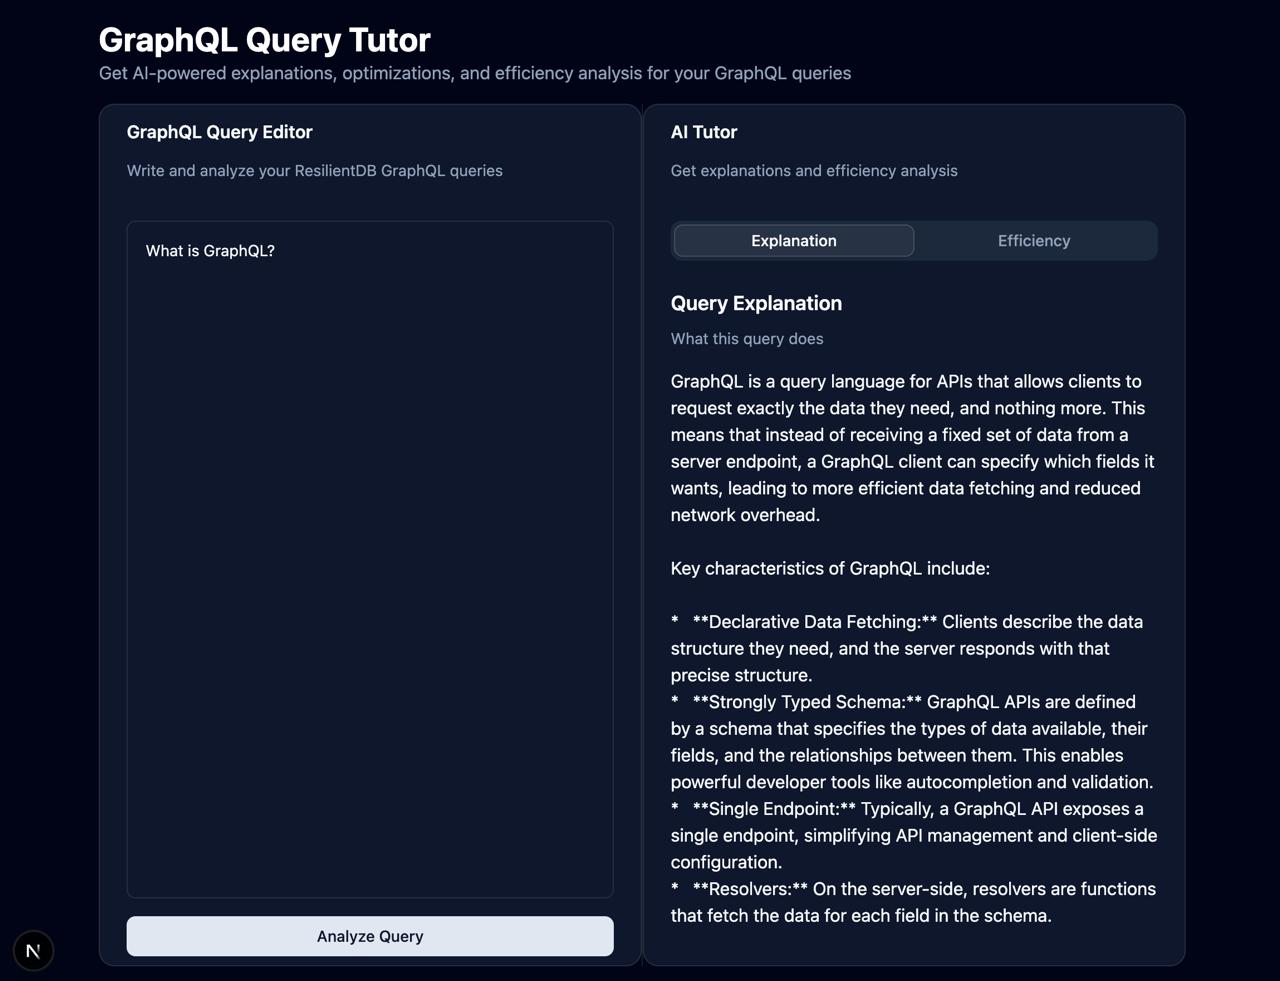
Task: Open the Next.js dev tools indicator
Action: point(33,951)
